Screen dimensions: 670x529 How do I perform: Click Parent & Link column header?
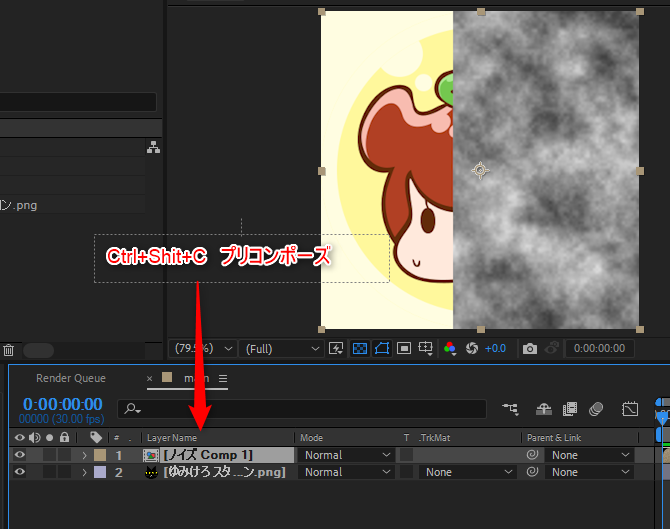pyautogui.click(x=554, y=438)
